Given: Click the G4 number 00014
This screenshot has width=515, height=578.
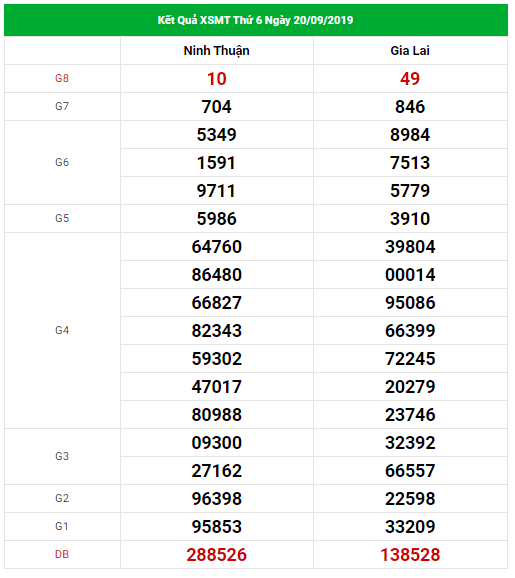Looking at the screenshot, I should coord(410,275).
